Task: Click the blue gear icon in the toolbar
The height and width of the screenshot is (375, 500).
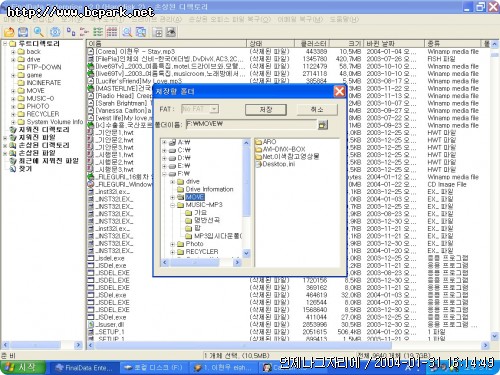Action: coord(55,32)
